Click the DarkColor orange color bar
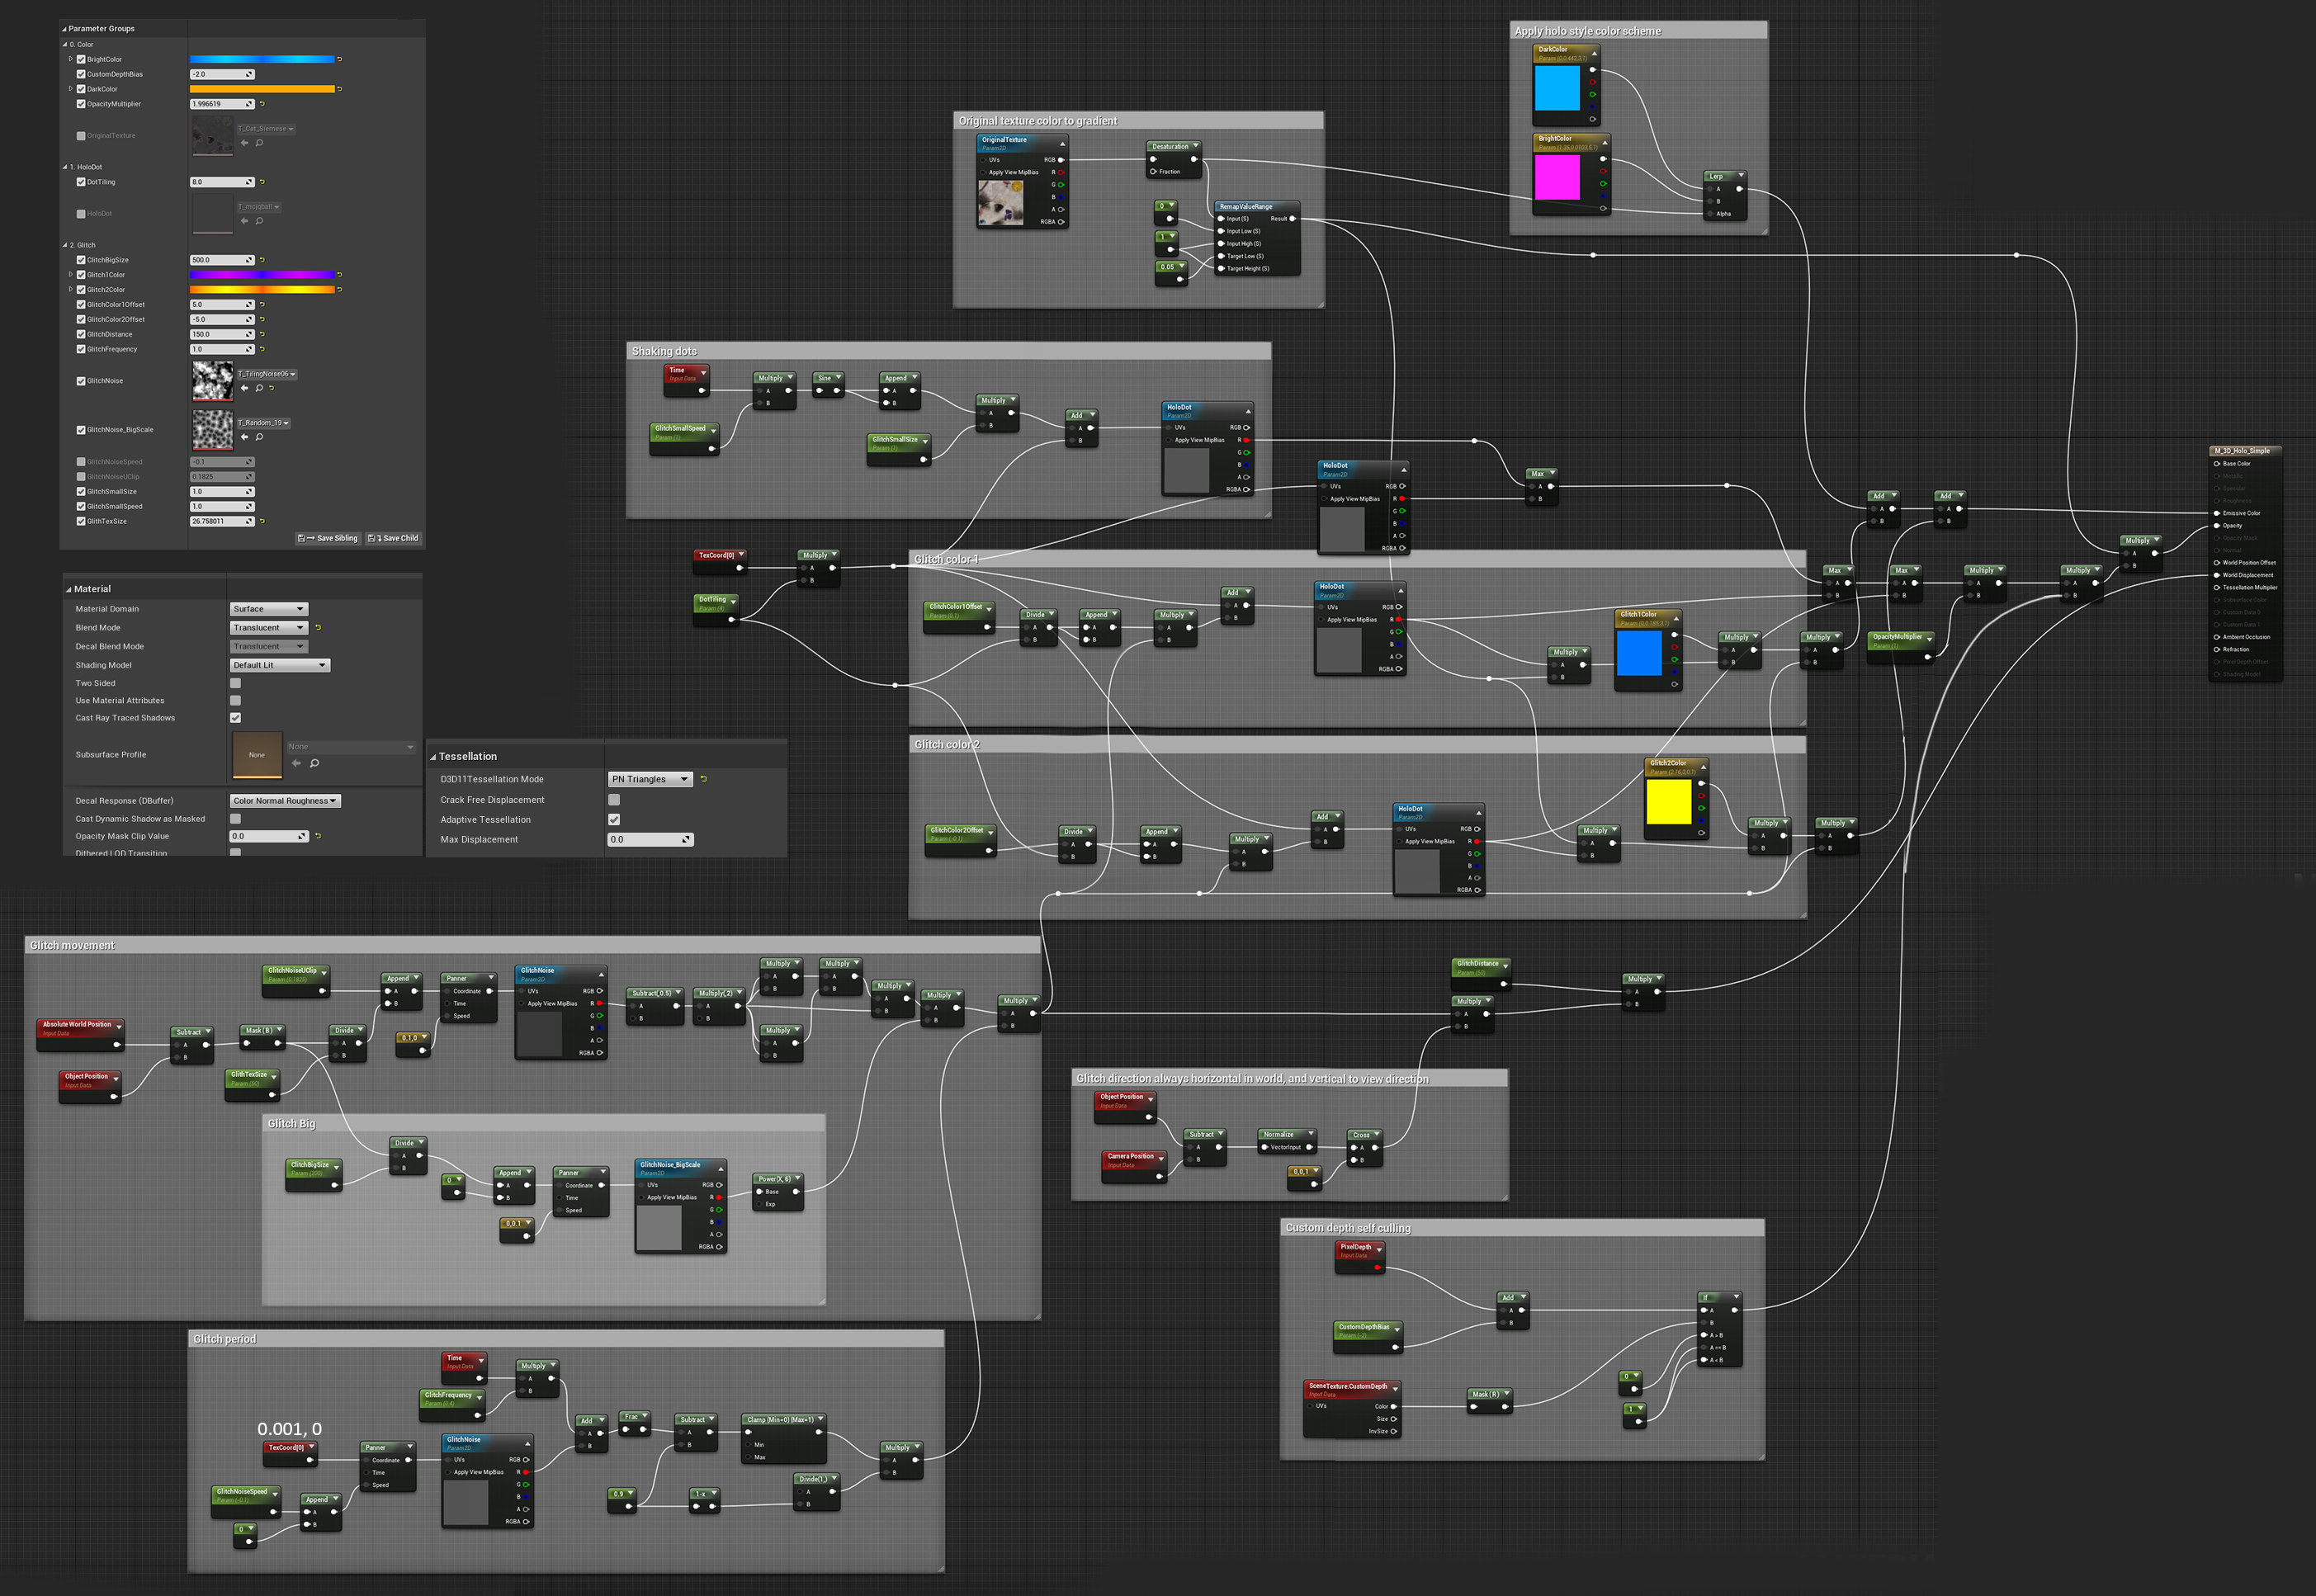This screenshot has height=1596, width=2316. [262, 89]
